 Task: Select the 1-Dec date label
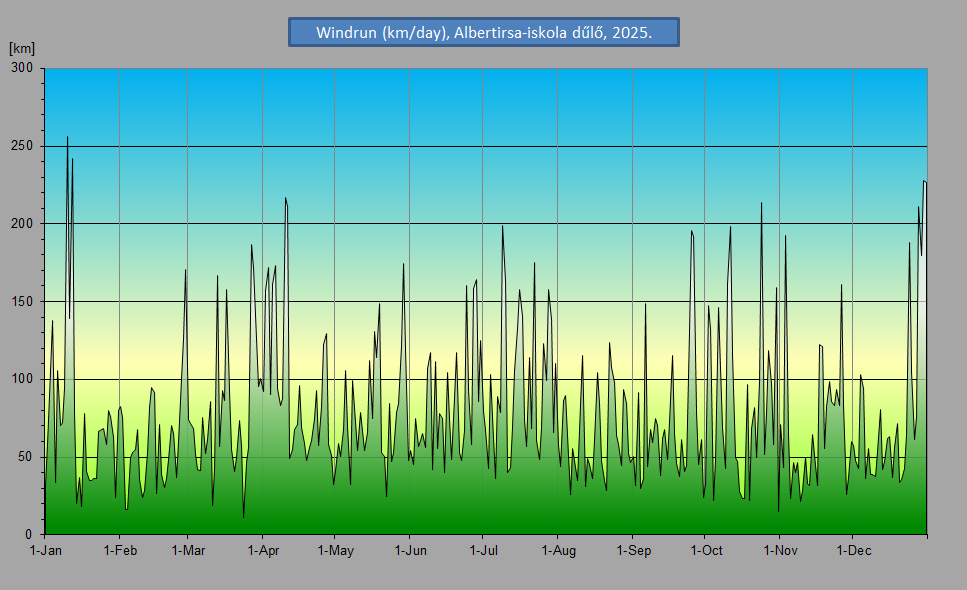[x=852, y=550]
